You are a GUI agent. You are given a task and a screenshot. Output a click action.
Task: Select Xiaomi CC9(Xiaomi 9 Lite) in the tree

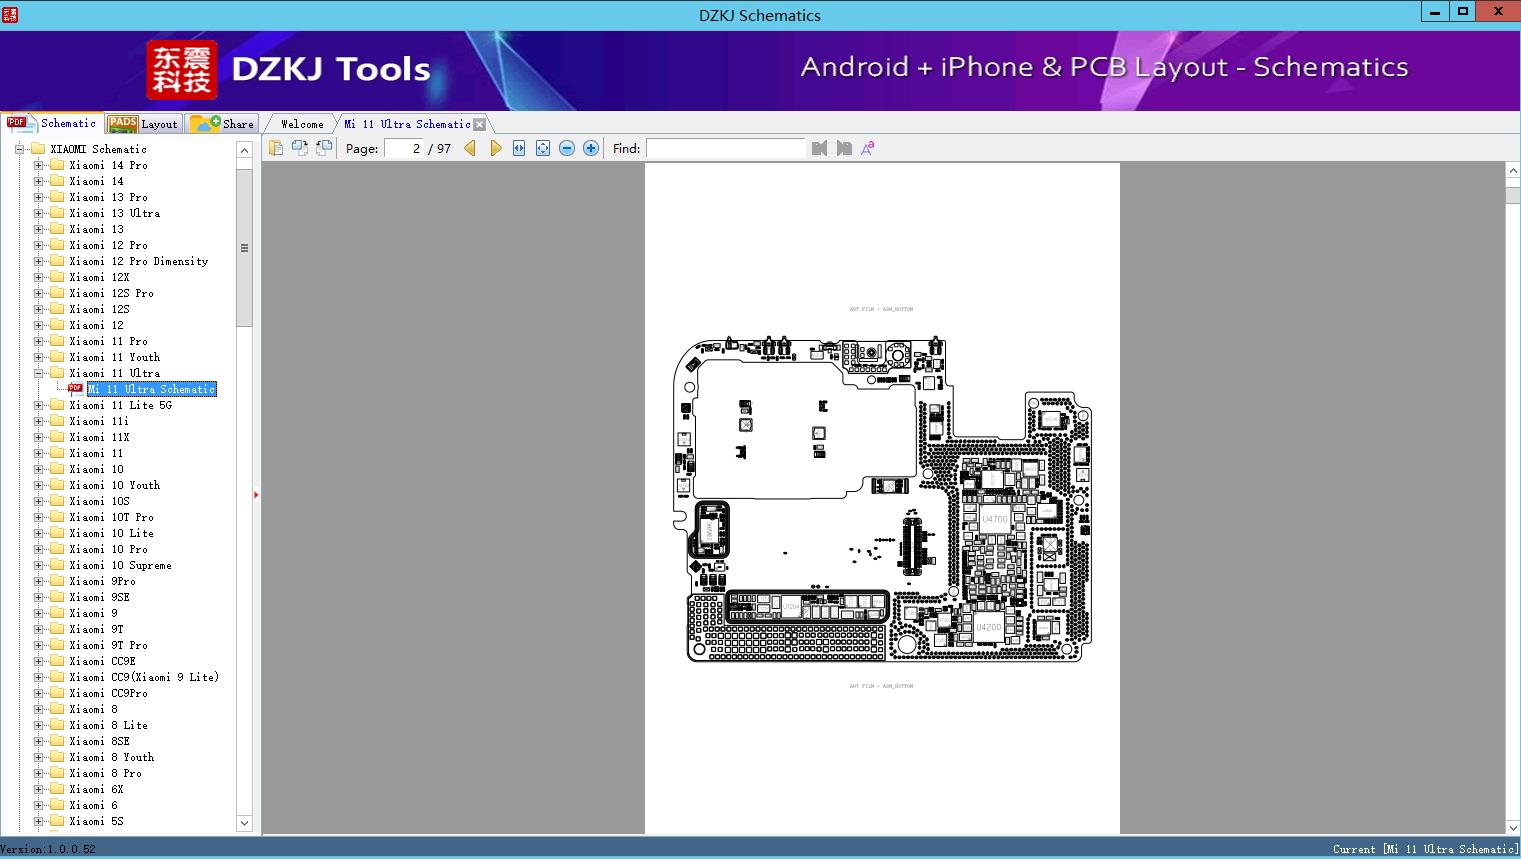click(144, 677)
